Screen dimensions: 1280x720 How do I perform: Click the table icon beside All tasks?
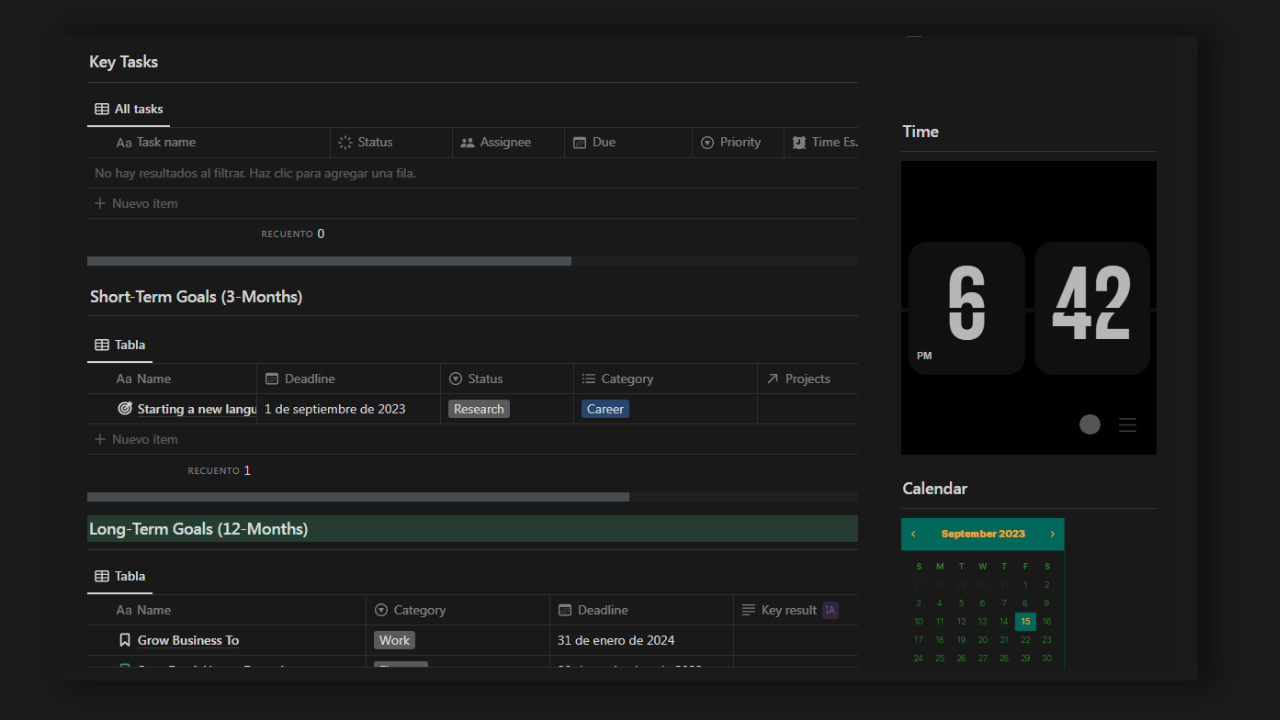tap(102, 109)
